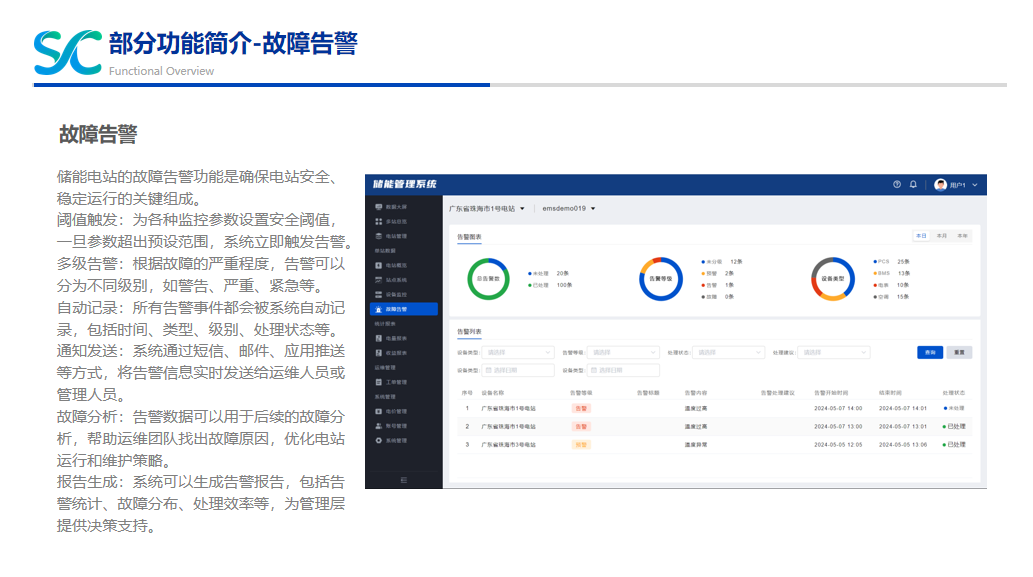This screenshot has width=1033, height=577.
Task: Click the 总告警数 donut chart
Action: (x=488, y=278)
